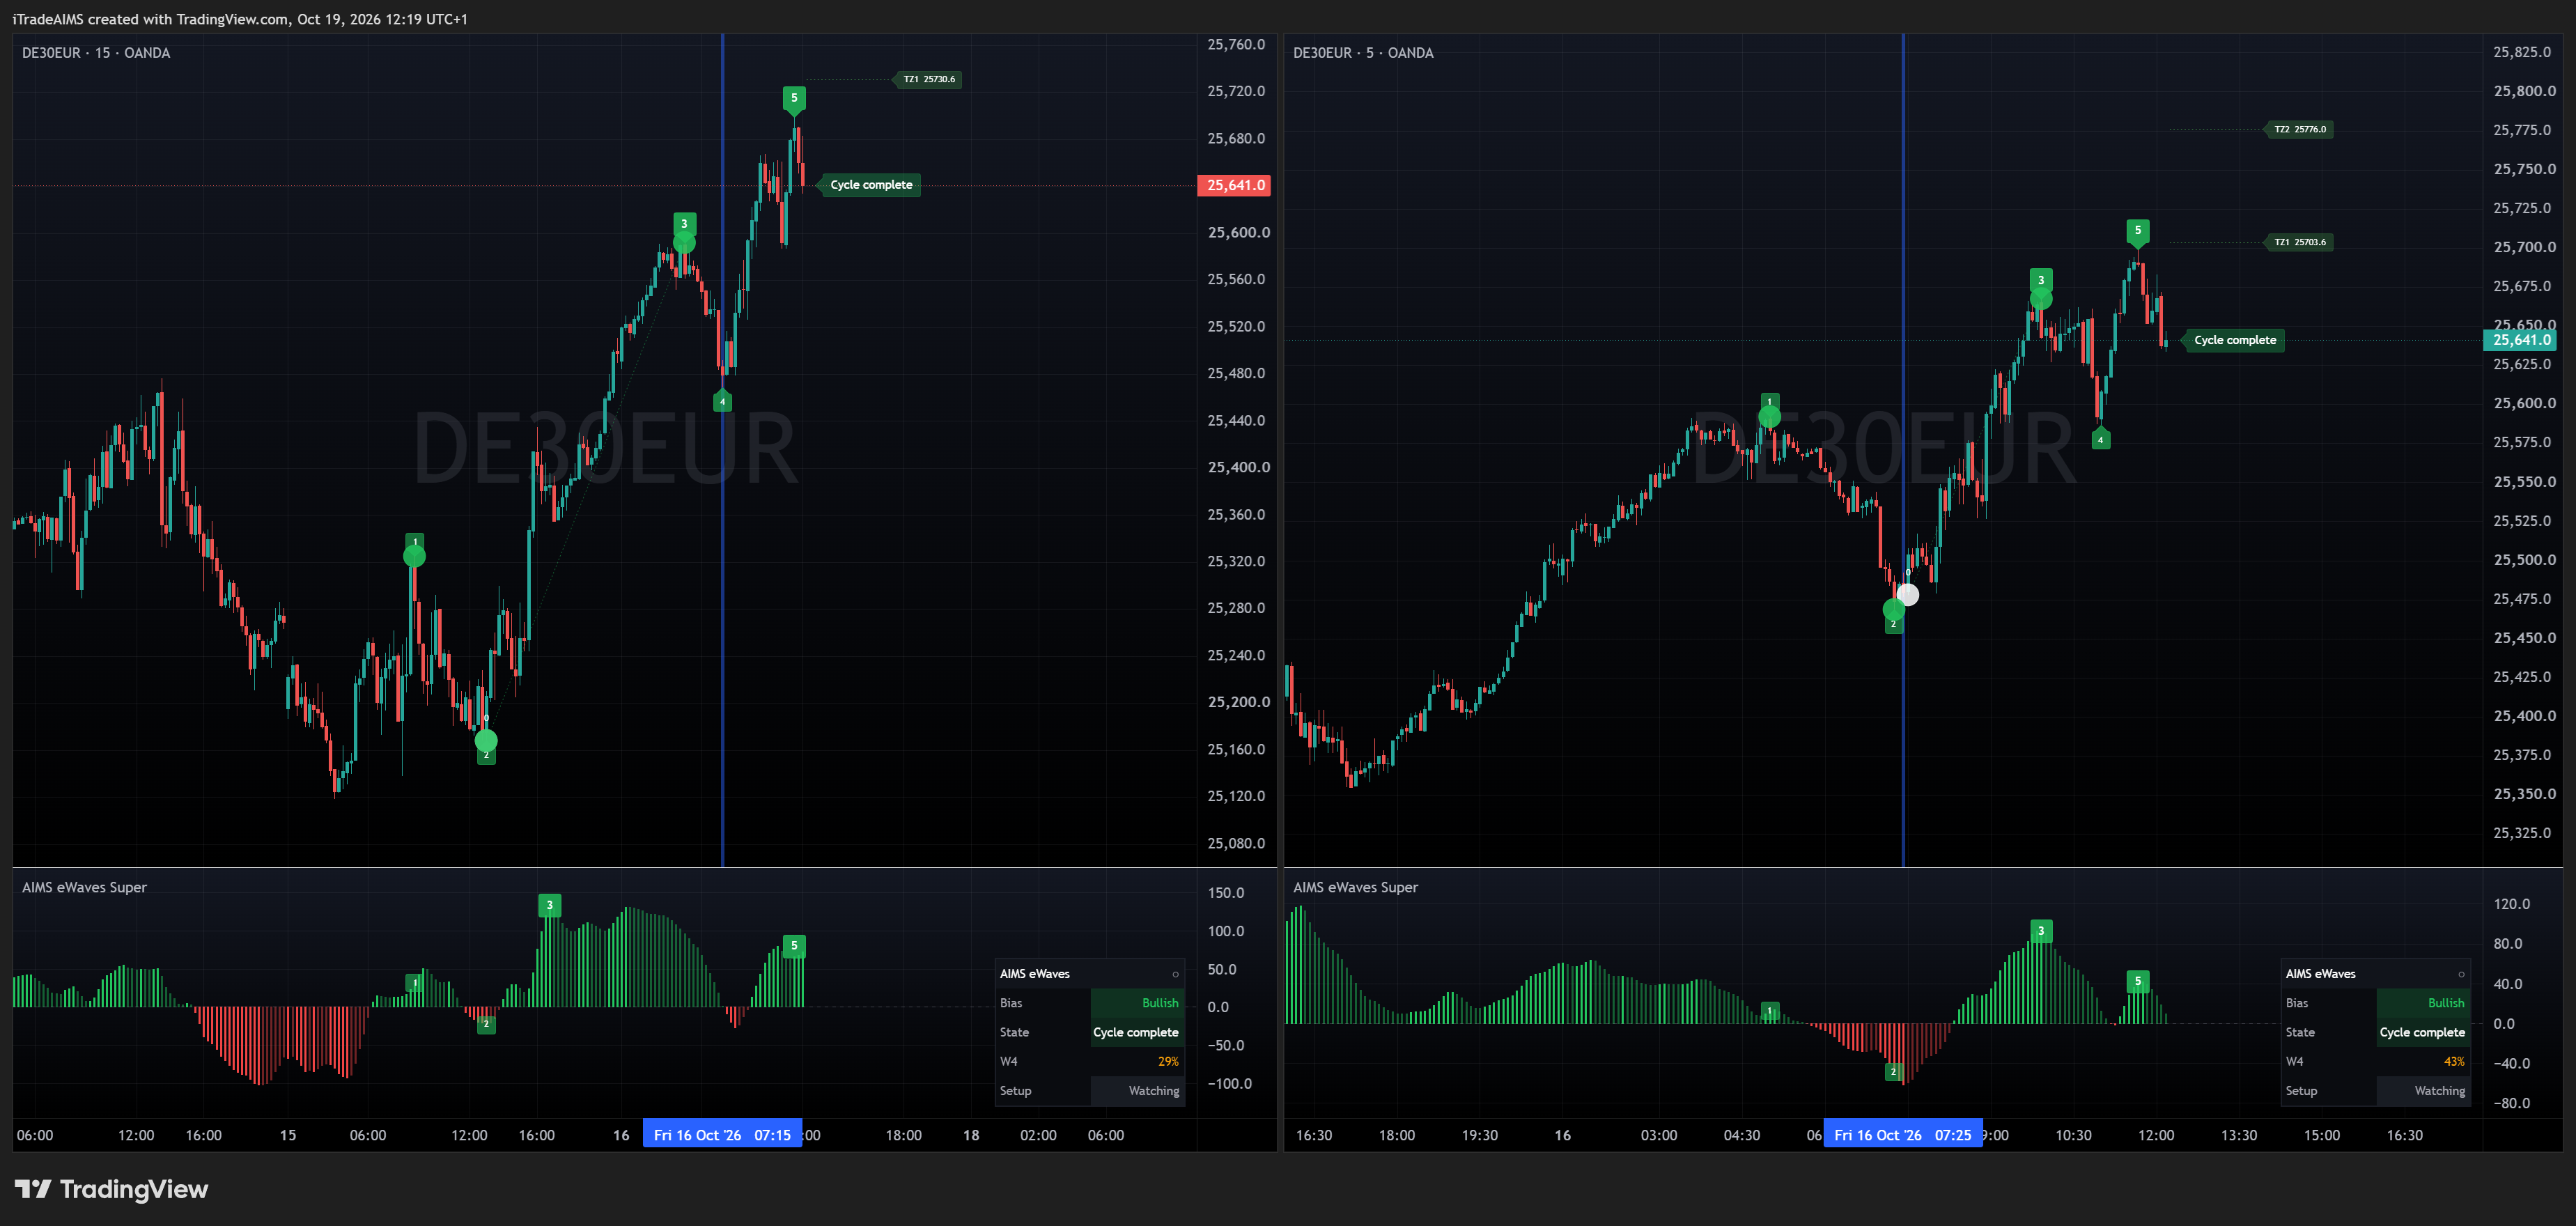Click DE30EUR · 5 · OANDA chart title
The height and width of the screenshot is (1226, 2576).
1363,53
